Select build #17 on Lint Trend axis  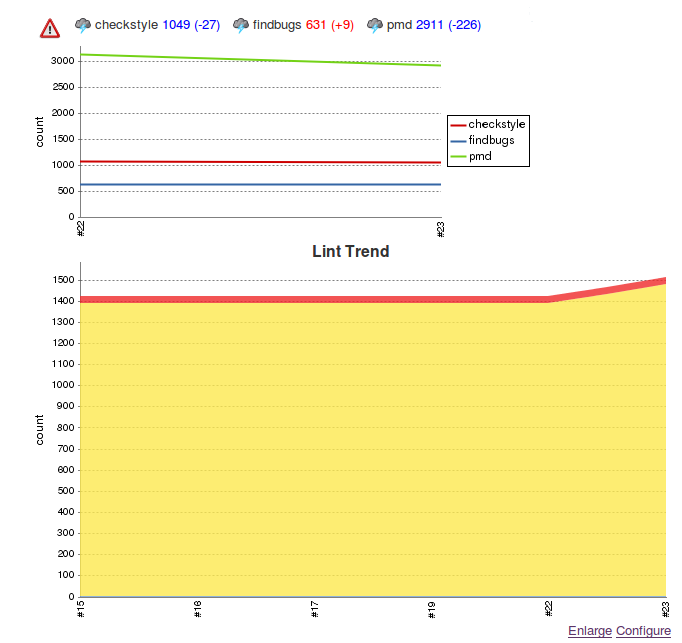click(314, 610)
